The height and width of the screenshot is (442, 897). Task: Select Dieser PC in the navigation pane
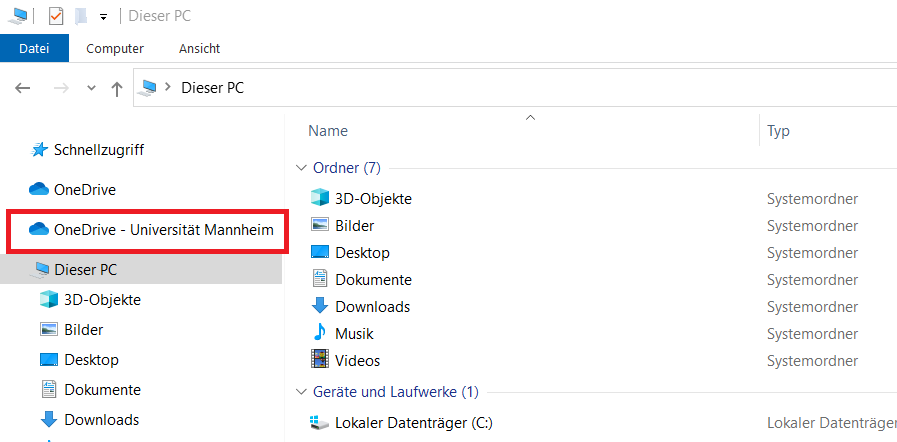(85, 269)
